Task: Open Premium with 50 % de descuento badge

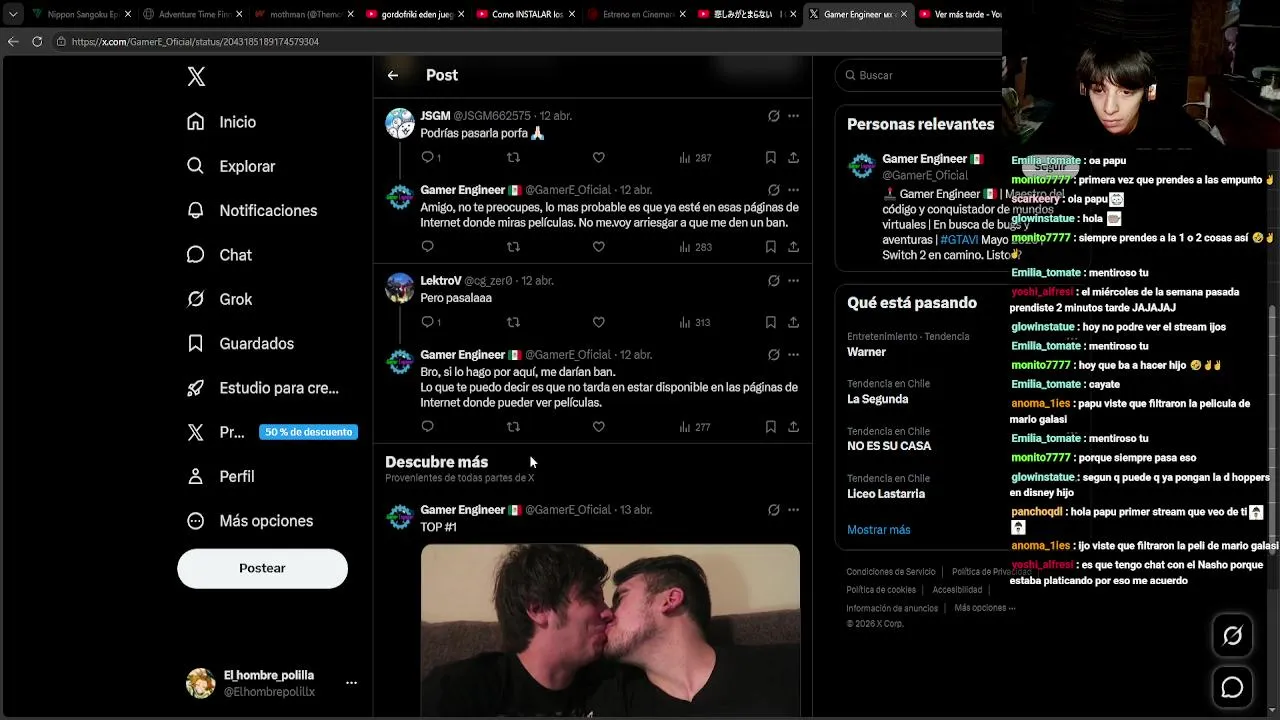Action: tap(271, 432)
